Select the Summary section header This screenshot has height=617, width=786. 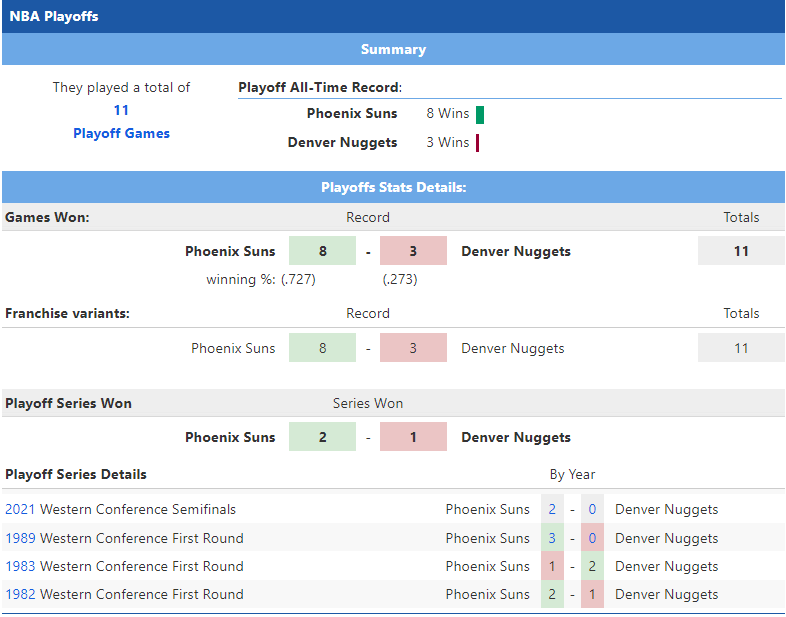[x=393, y=49]
